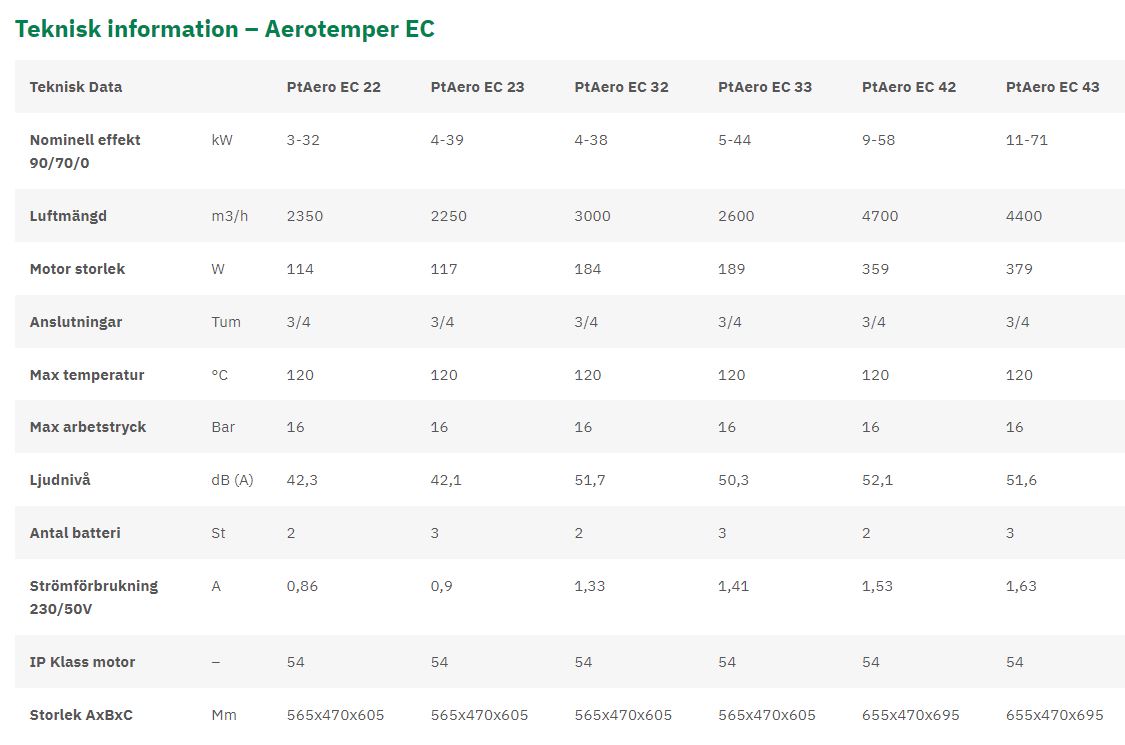The height and width of the screenshot is (745, 1125).
Task: Select the 'Anslutningar' row label
Action: click(x=77, y=322)
